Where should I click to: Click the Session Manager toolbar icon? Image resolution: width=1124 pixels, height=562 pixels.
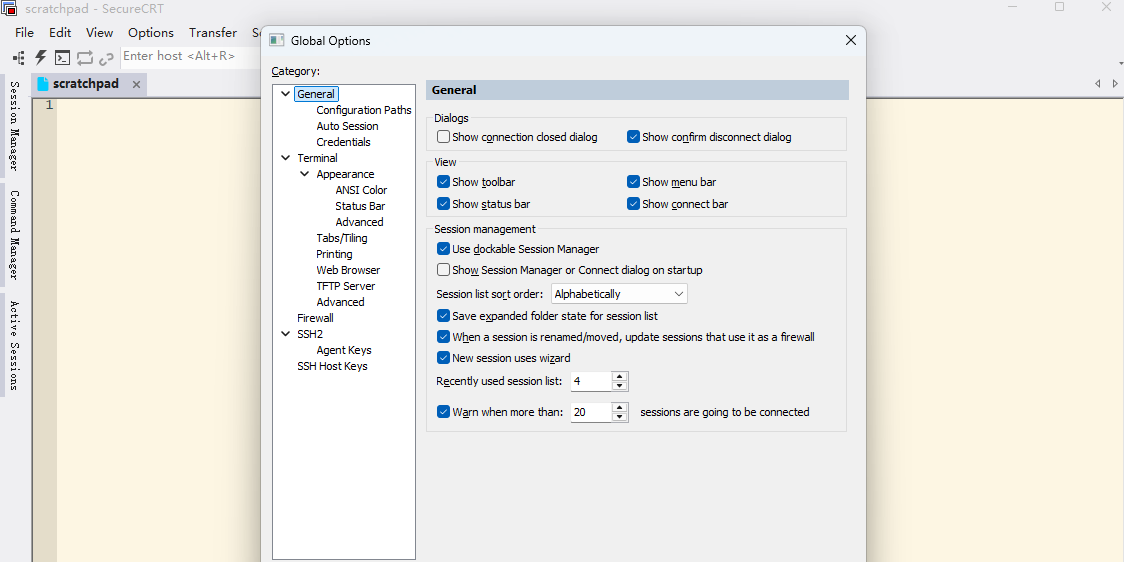coord(19,57)
